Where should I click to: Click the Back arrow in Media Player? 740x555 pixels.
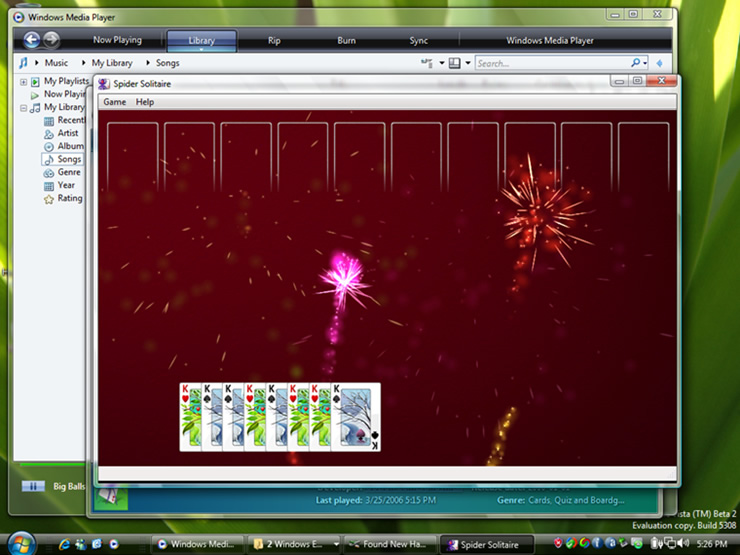pyautogui.click(x=31, y=40)
